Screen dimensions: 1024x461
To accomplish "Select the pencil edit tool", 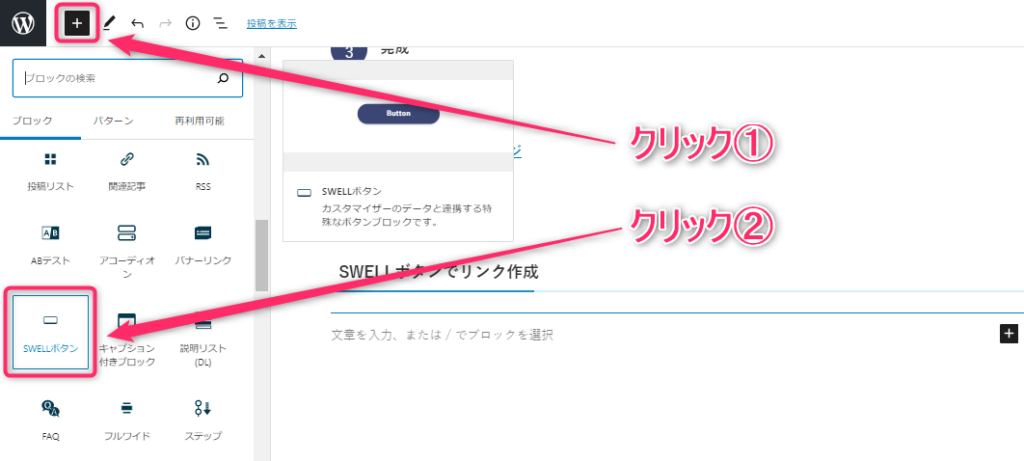I will (x=108, y=24).
